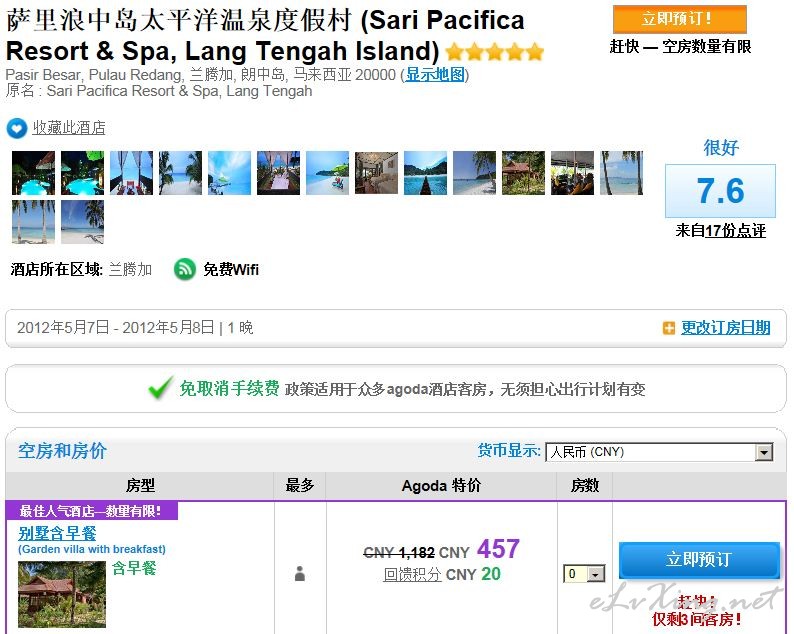Click the green free Wifi icon
The height and width of the screenshot is (634, 794).
click(x=185, y=269)
